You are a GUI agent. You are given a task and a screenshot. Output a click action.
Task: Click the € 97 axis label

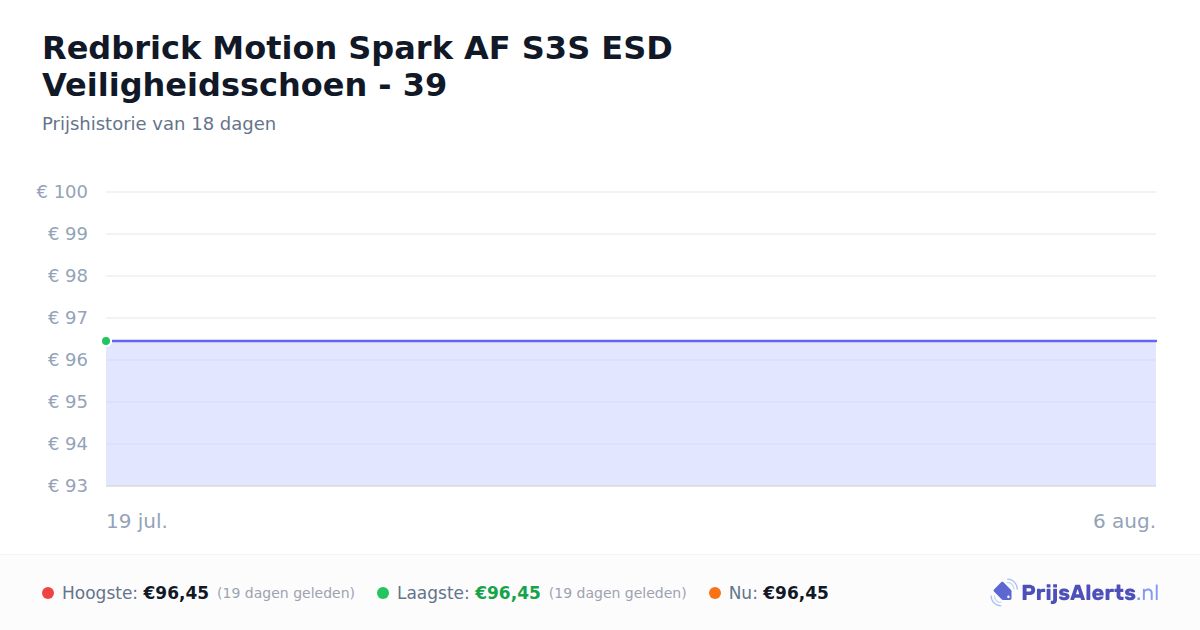pyautogui.click(x=68, y=318)
